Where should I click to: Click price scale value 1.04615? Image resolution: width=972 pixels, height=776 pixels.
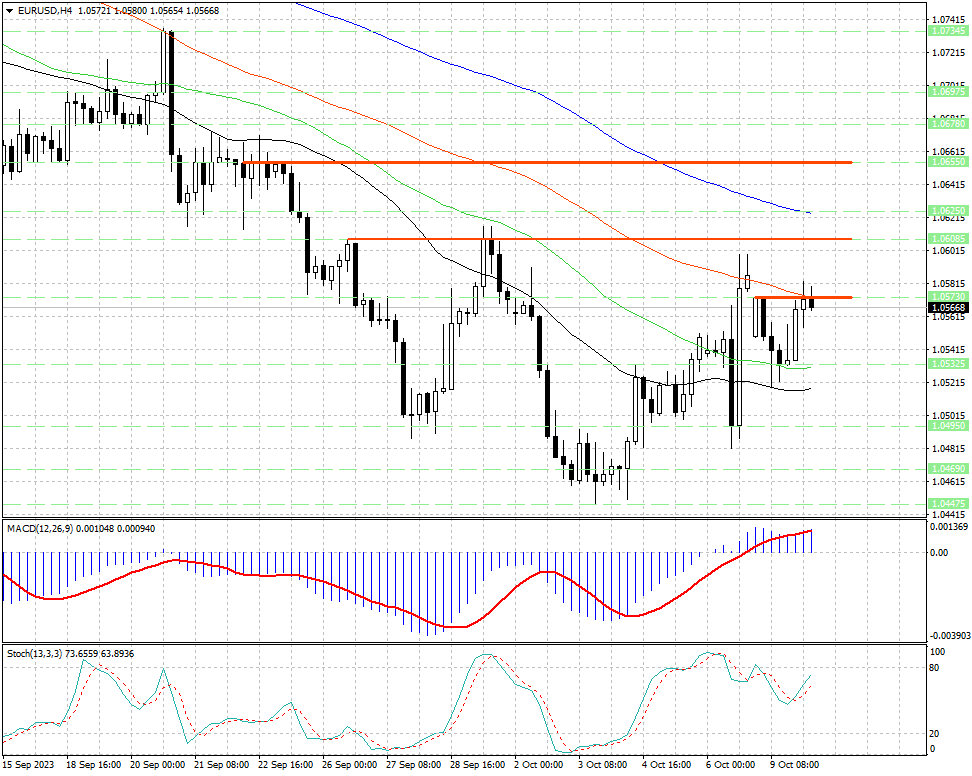click(x=948, y=481)
